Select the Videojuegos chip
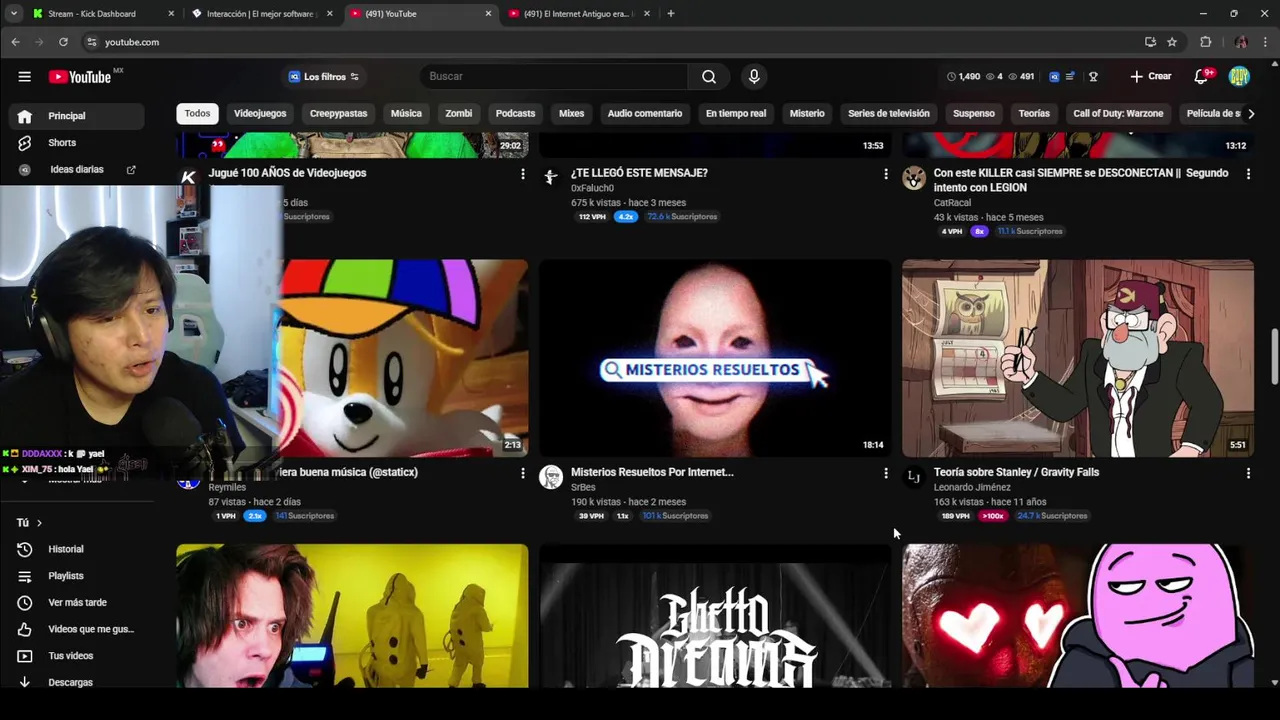 260,113
